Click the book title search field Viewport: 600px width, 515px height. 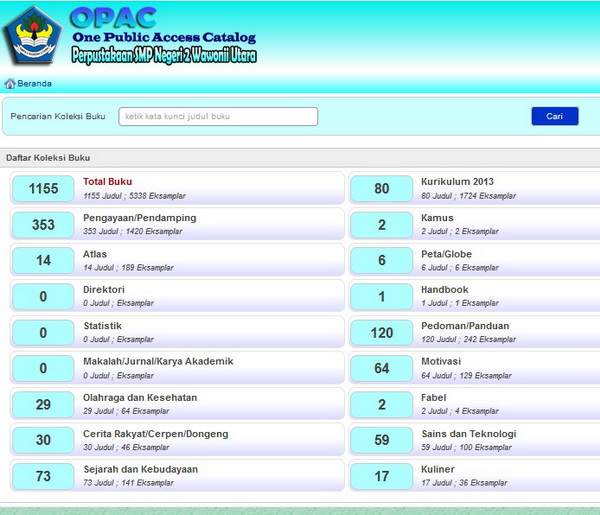click(x=218, y=117)
